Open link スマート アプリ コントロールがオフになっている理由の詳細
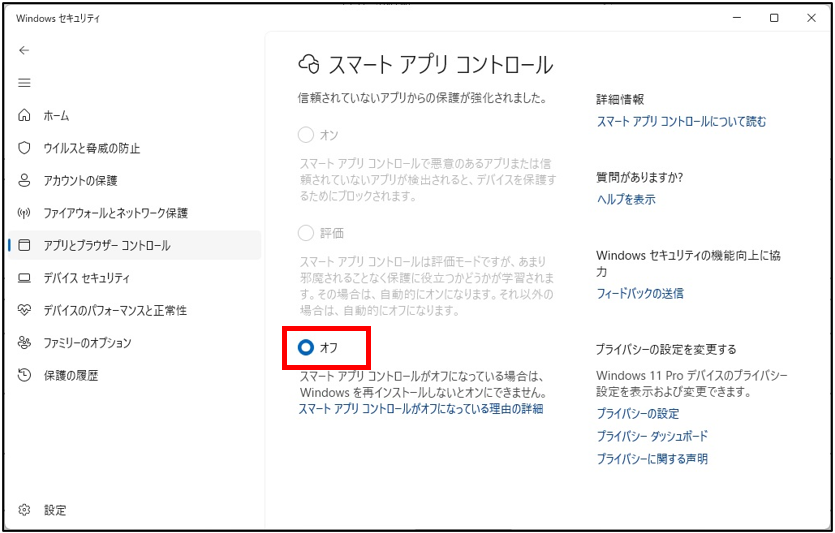Screen dimensions: 835x533 tap(420, 409)
